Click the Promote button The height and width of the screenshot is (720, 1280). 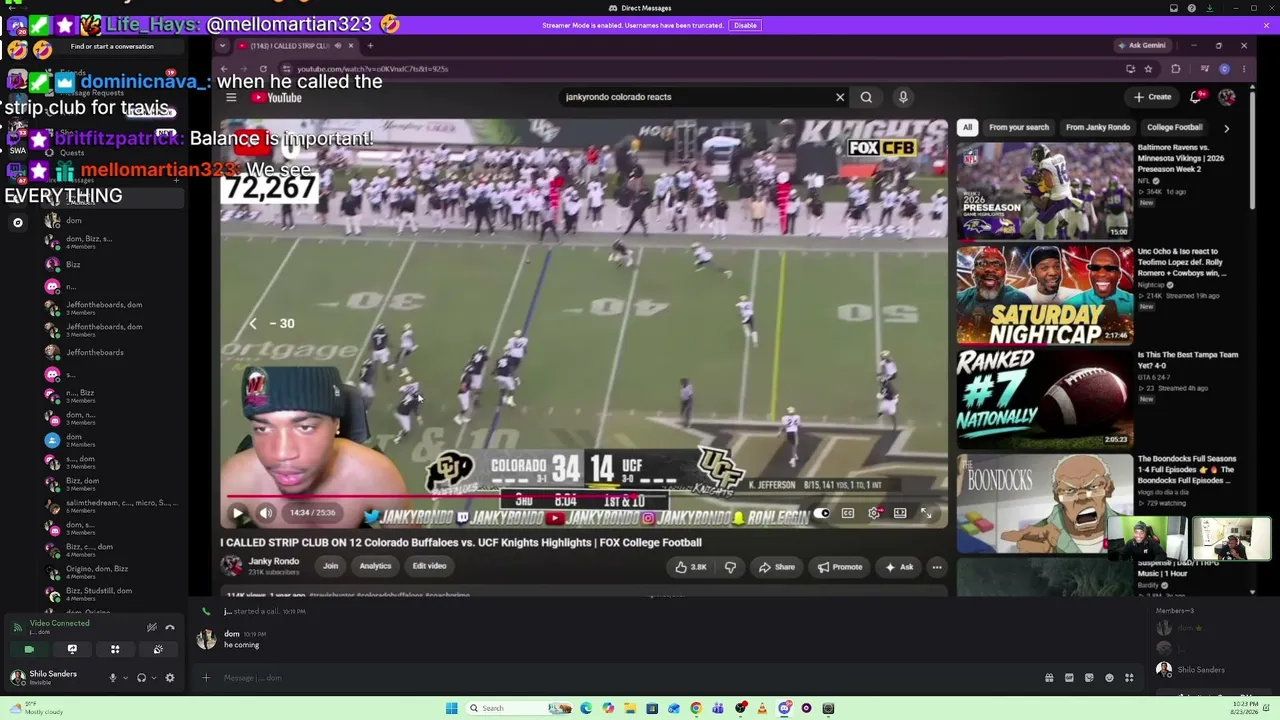[840, 567]
